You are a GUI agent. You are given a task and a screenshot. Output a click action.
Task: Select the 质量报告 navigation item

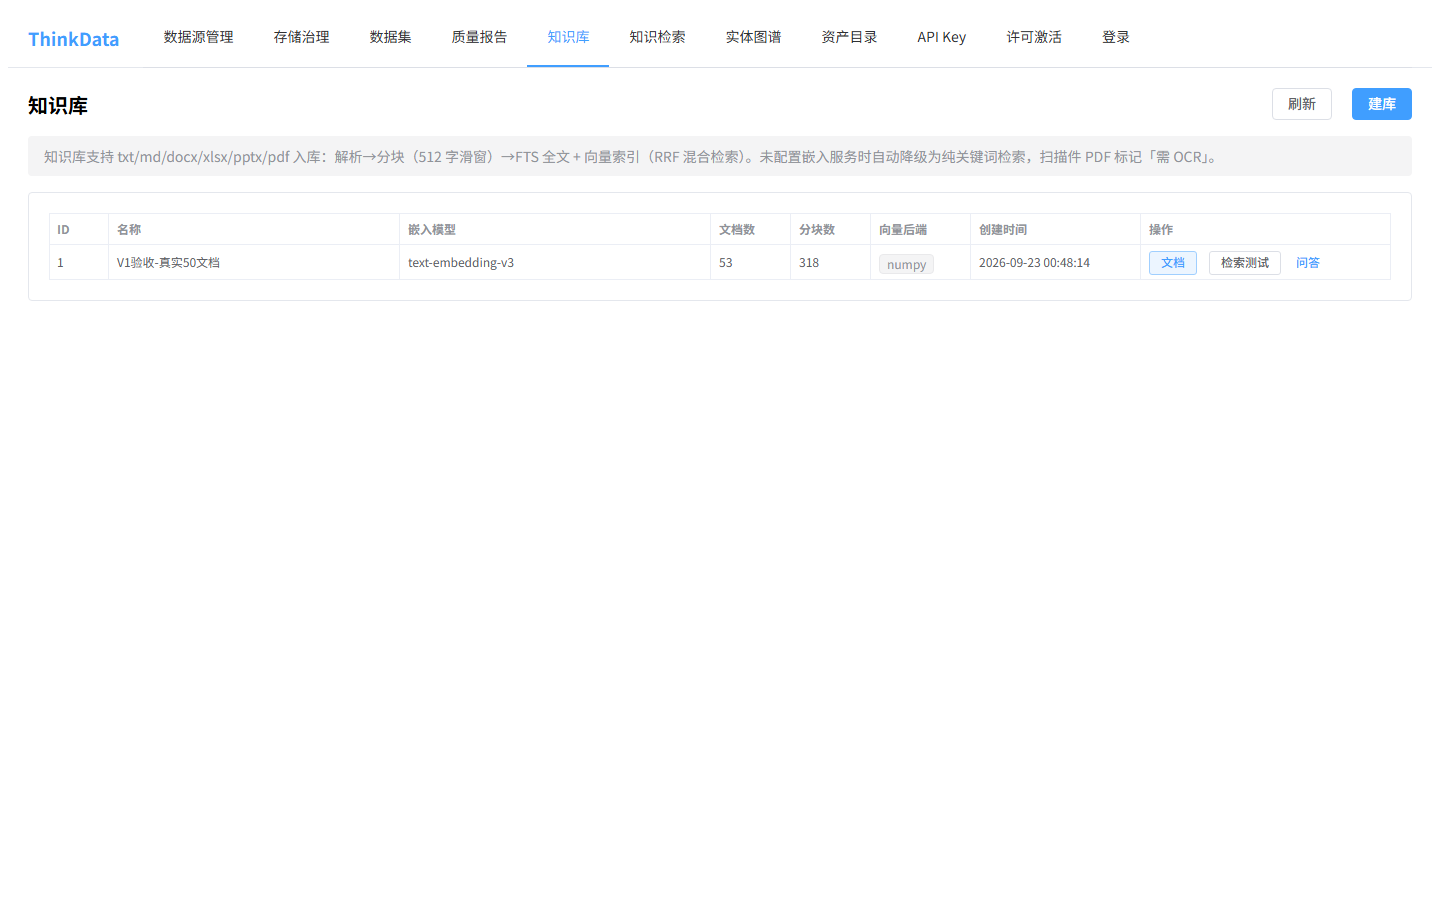pyautogui.click(x=479, y=37)
